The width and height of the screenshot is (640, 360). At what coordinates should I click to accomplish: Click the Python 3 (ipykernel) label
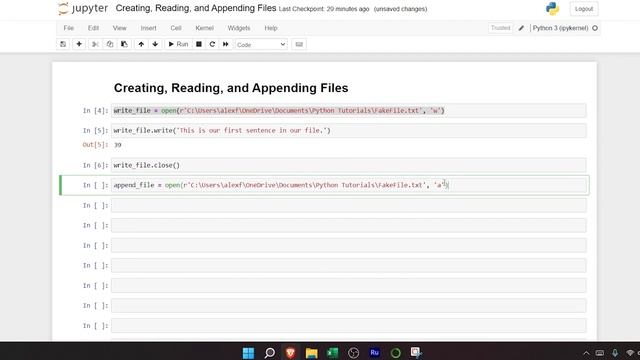[560, 28]
